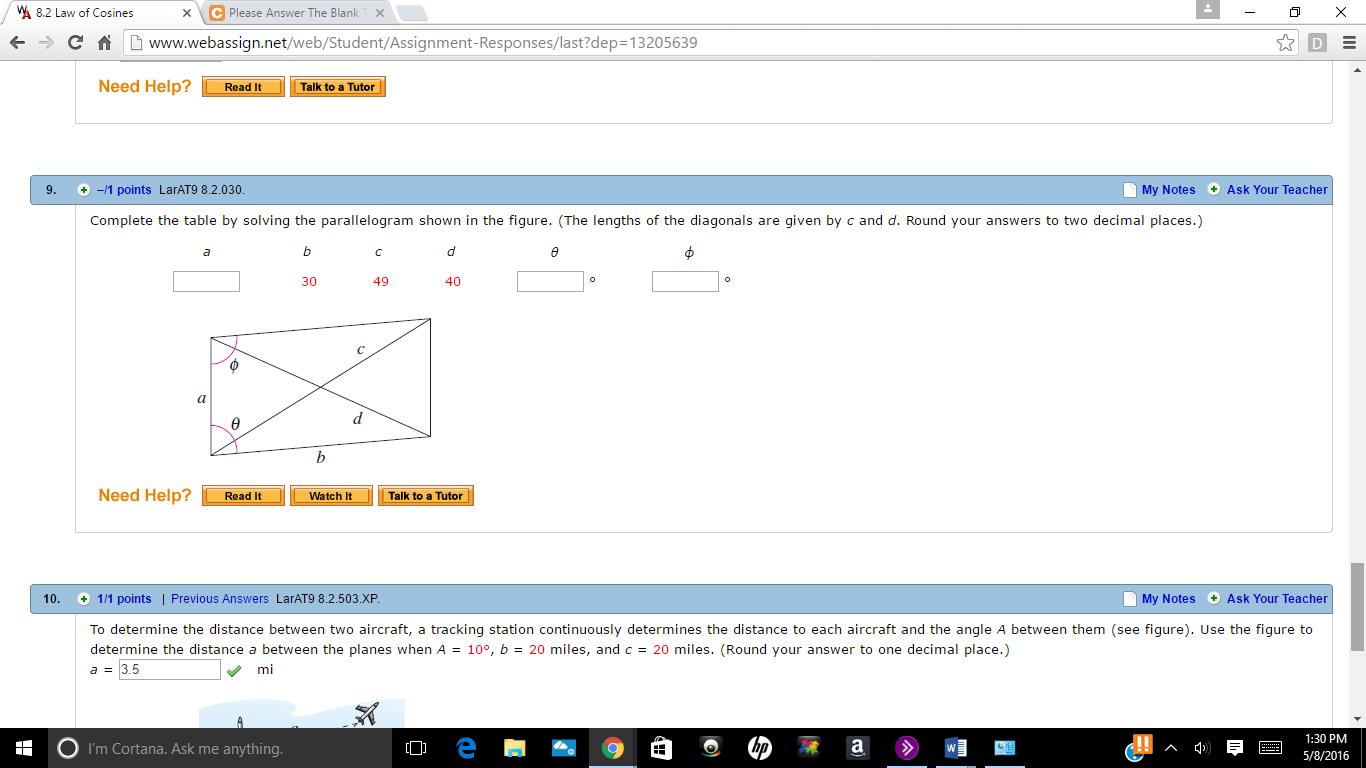Open a new browser tab
The image size is (1366, 768).
[411, 13]
